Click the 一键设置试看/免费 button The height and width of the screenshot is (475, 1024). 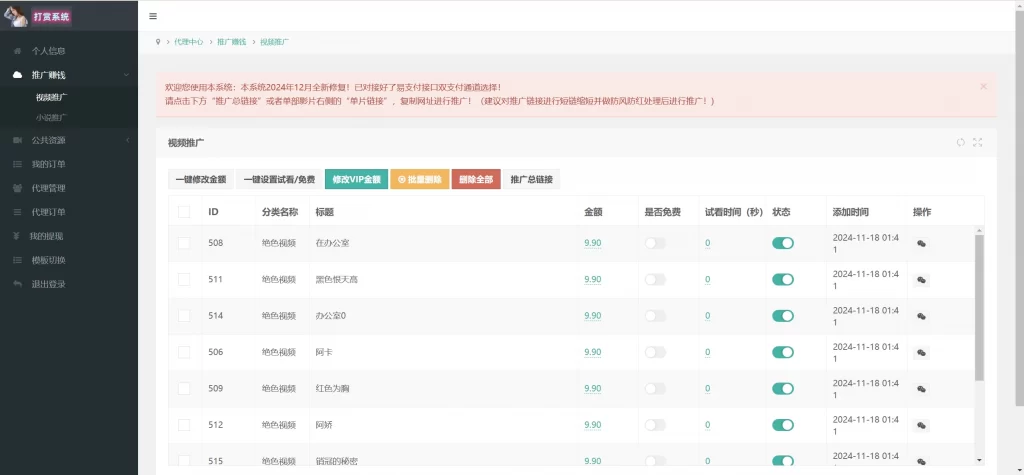pyautogui.click(x=280, y=179)
